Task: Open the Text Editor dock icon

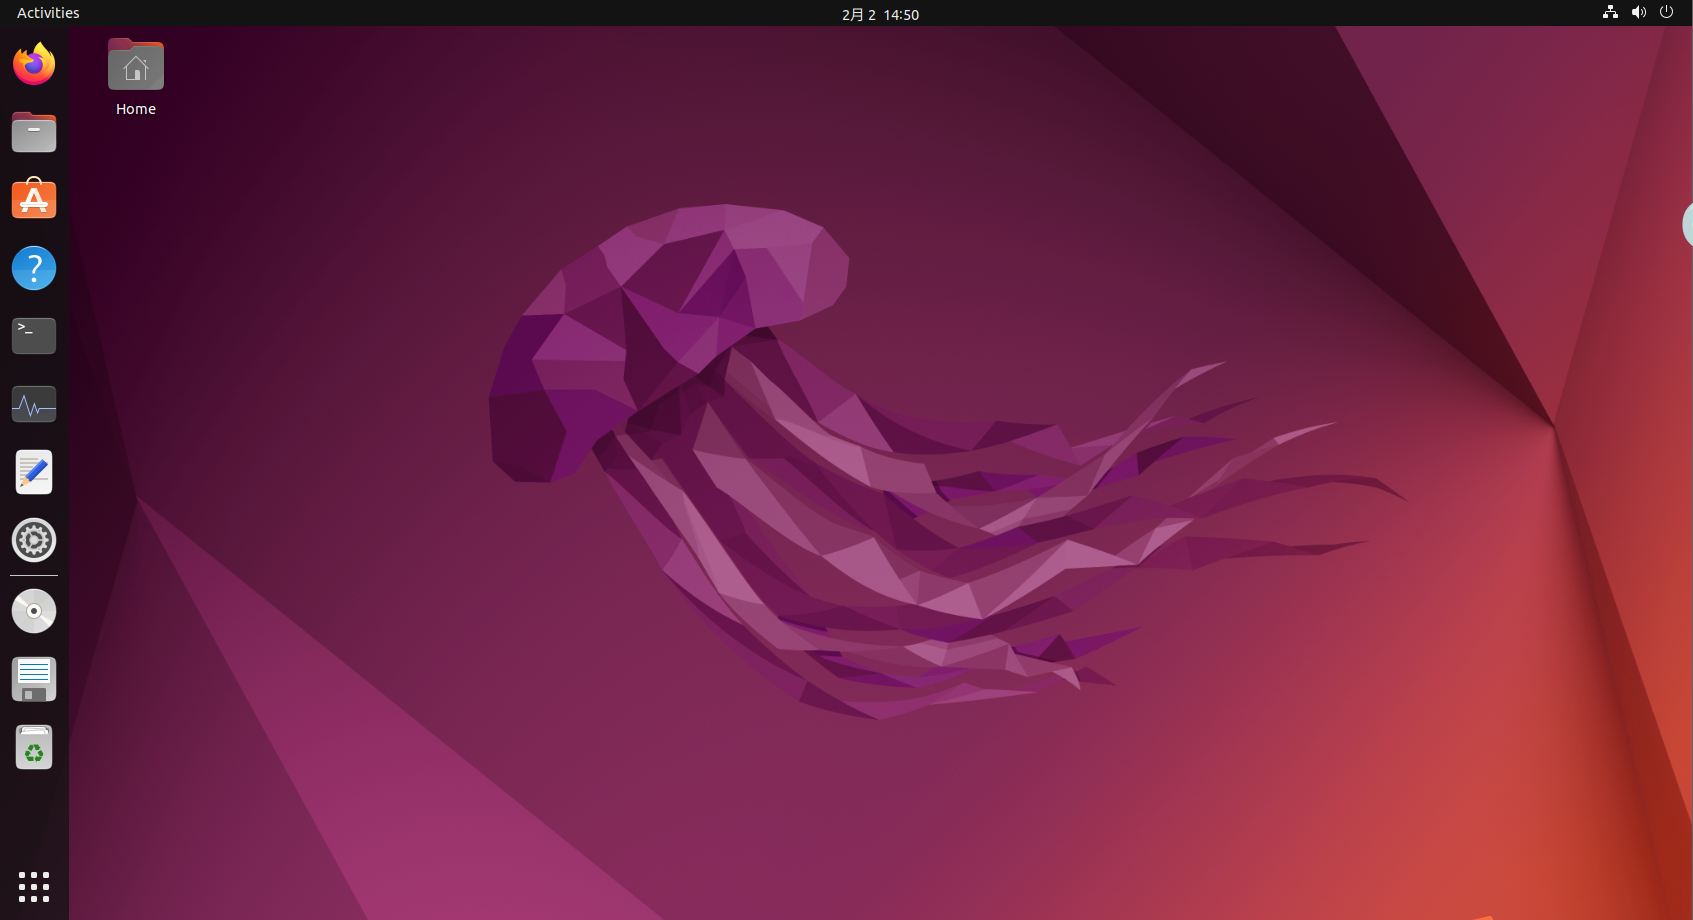Action: 34,472
